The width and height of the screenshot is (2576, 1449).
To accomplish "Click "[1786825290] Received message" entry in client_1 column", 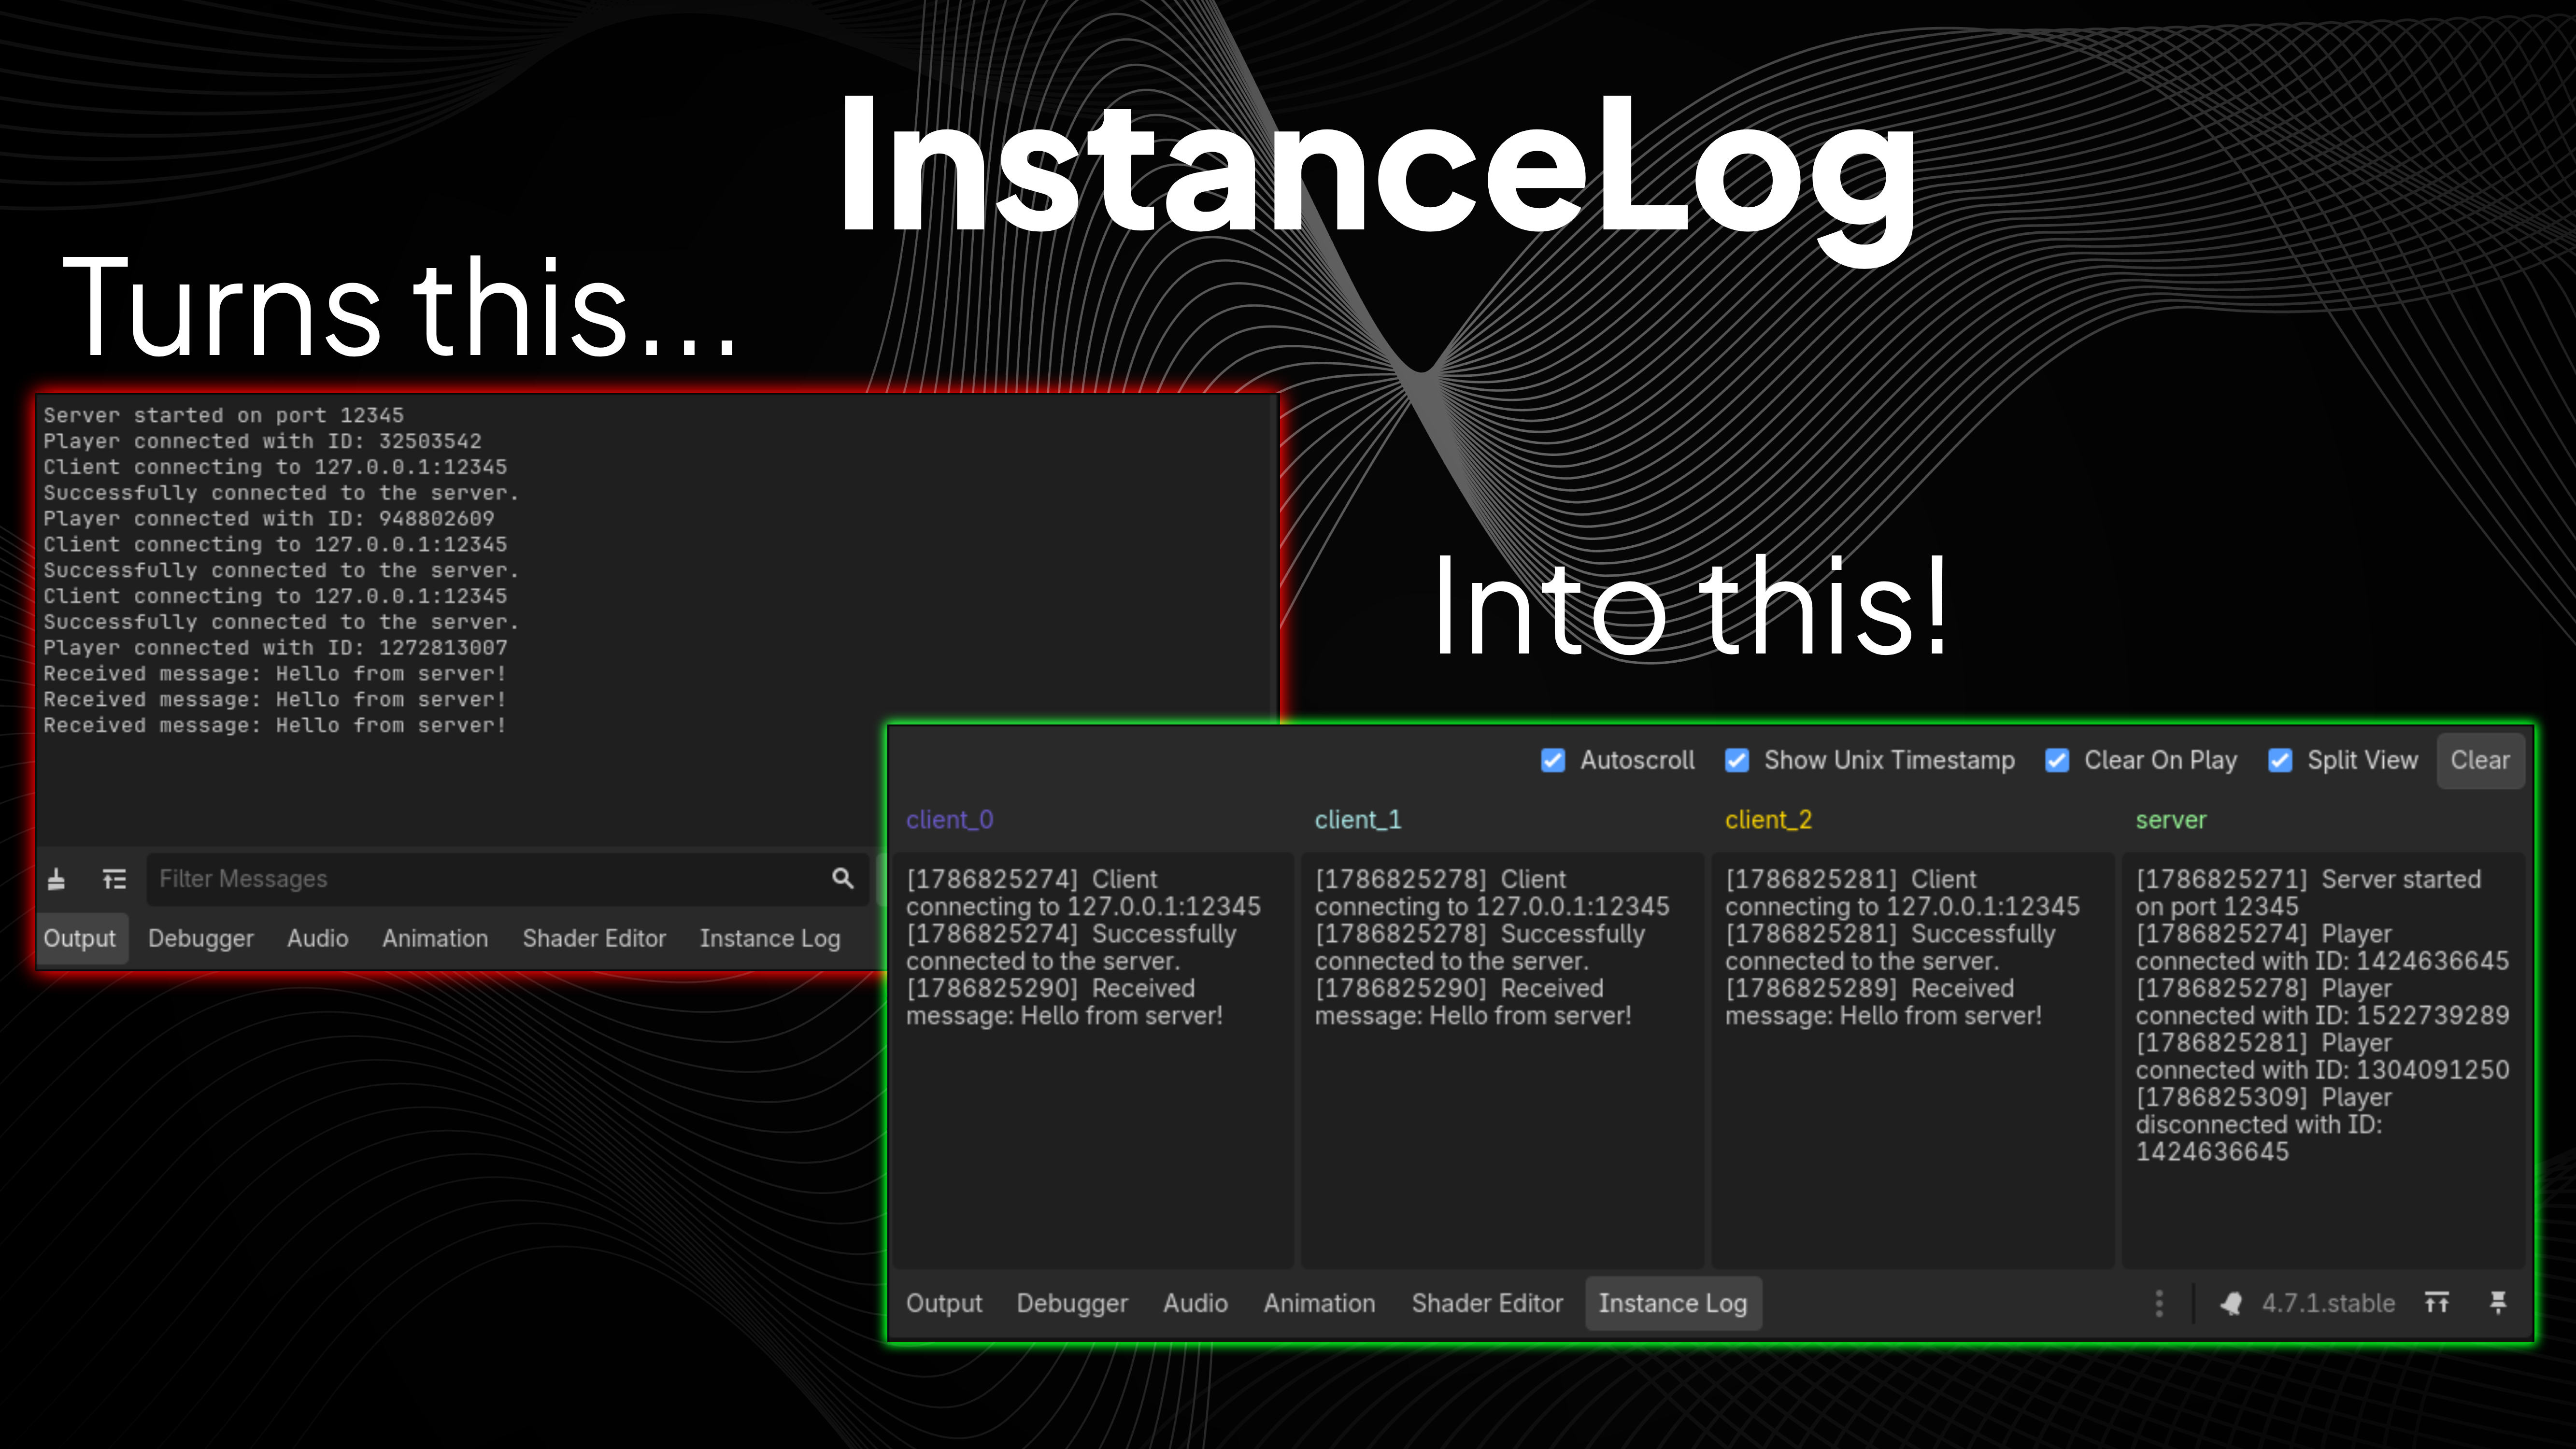I will click(1473, 1002).
